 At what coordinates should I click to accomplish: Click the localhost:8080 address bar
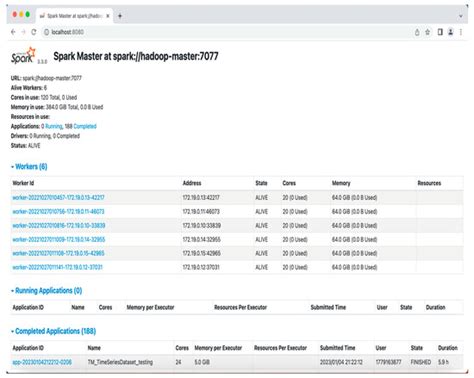pyautogui.click(x=227, y=32)
